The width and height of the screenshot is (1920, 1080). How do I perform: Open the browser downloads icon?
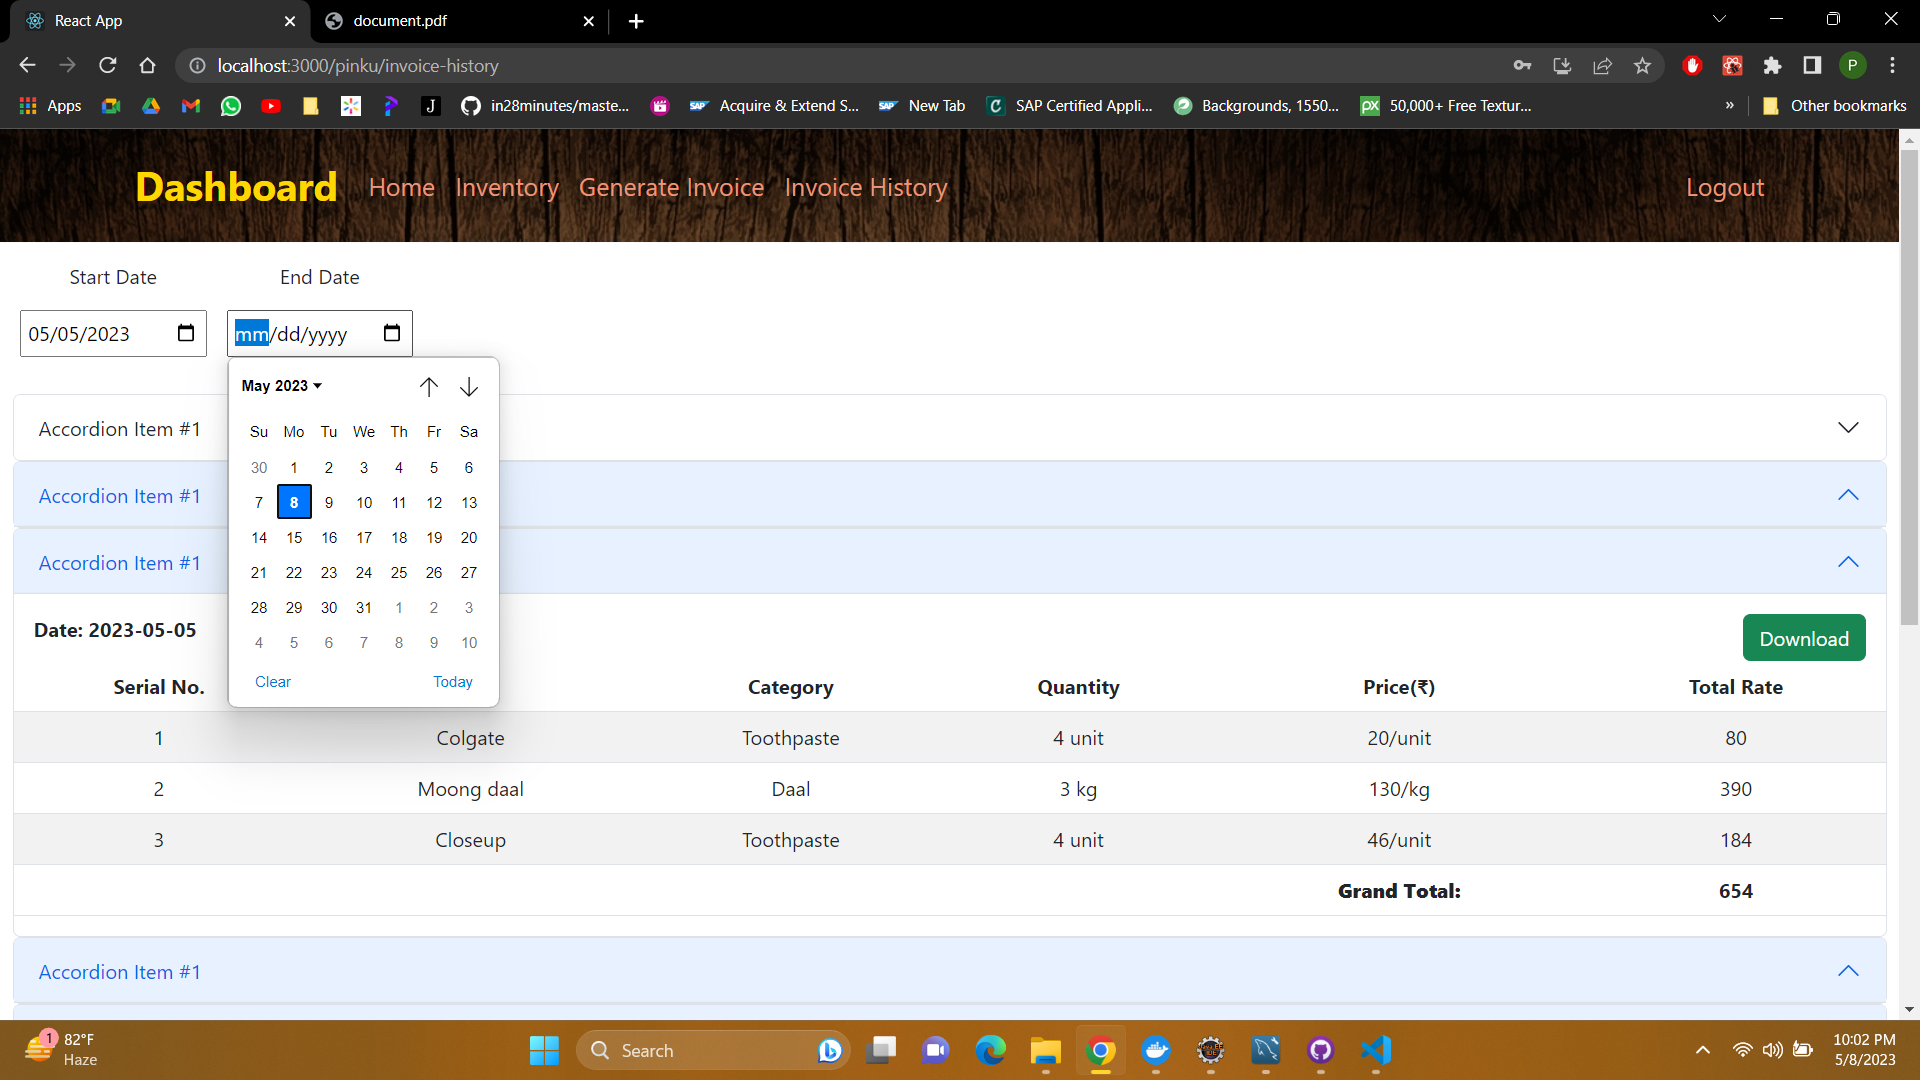tap(1562, 65)
